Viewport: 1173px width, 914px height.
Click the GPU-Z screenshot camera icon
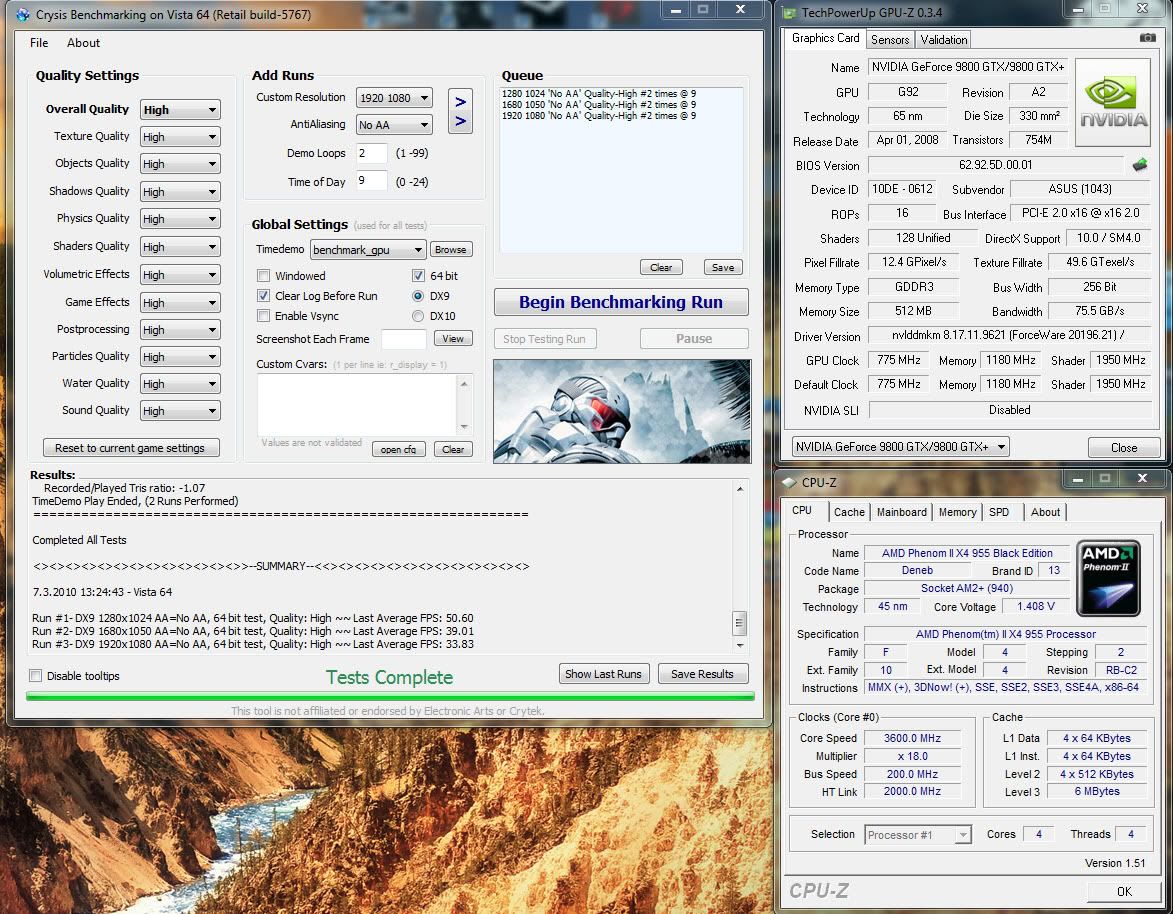point(1147,37)
